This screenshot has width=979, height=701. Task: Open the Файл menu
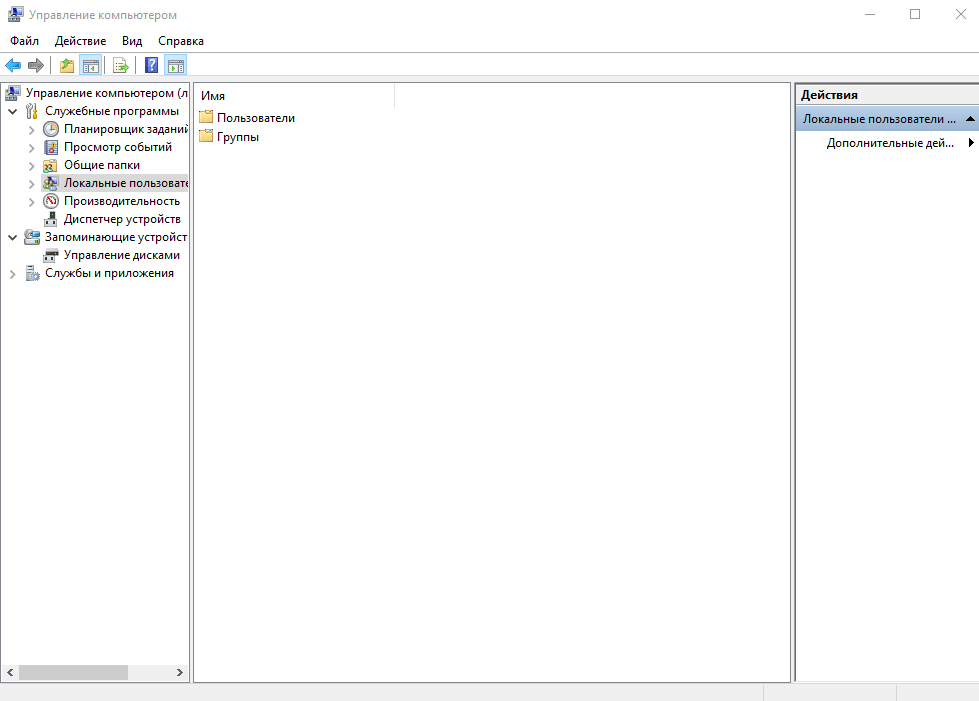click(x=24, y=41)
